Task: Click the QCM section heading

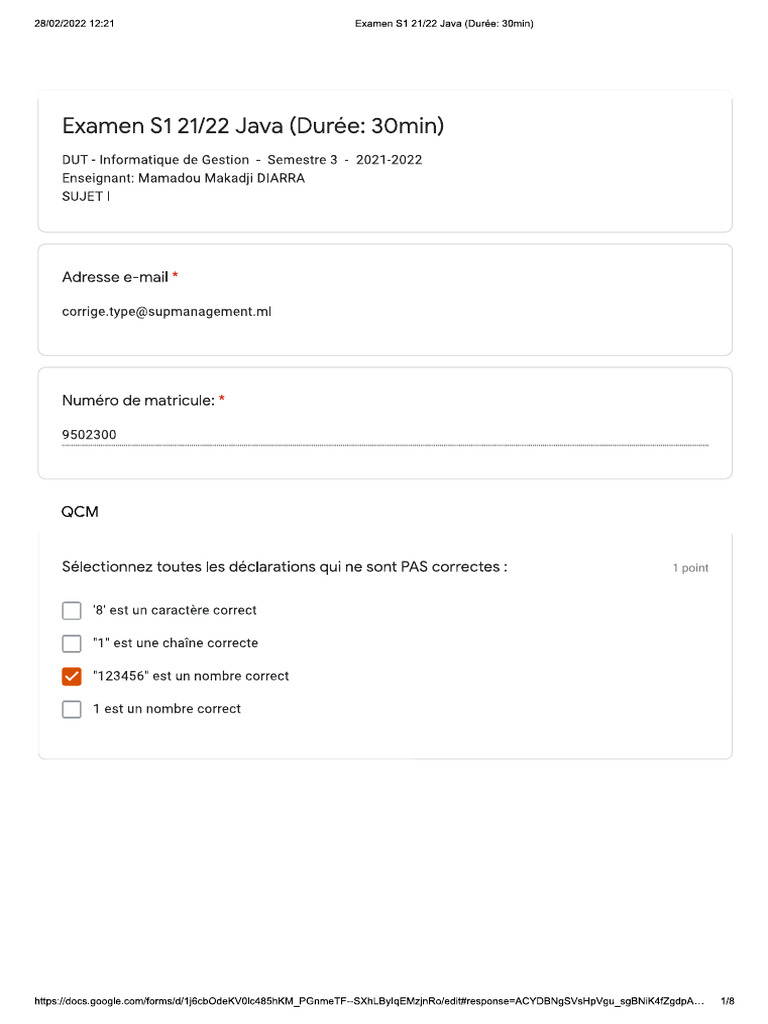Action: (x=80, y=512)
